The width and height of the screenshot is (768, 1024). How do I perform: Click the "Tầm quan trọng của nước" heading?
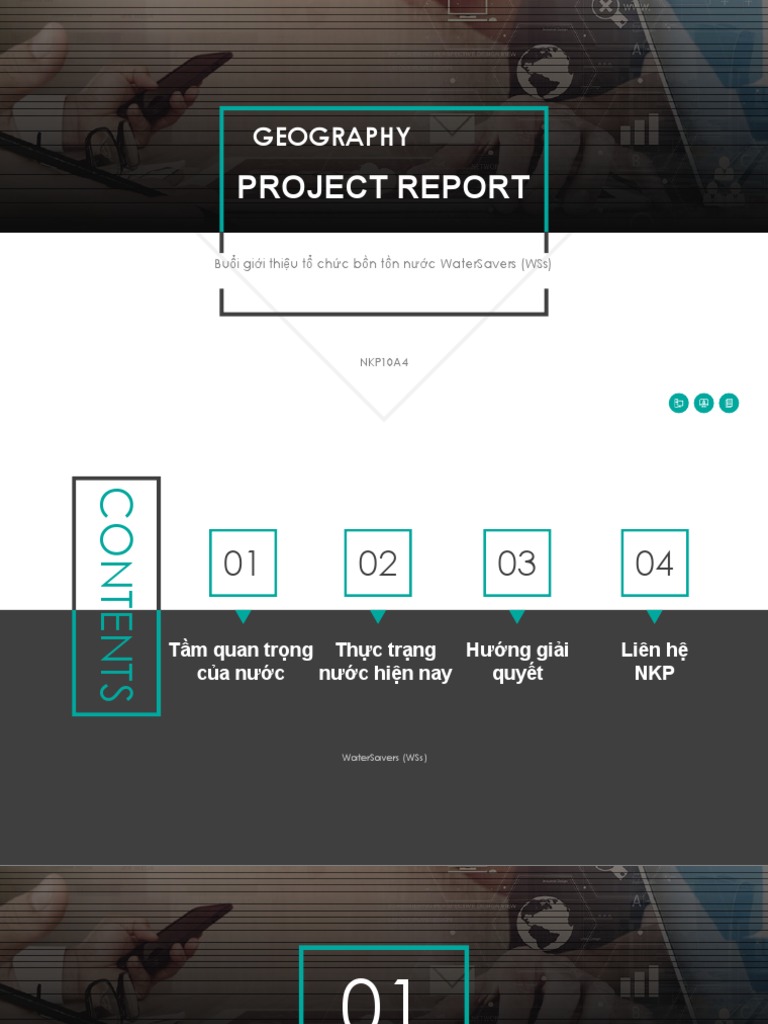(241, 661)
